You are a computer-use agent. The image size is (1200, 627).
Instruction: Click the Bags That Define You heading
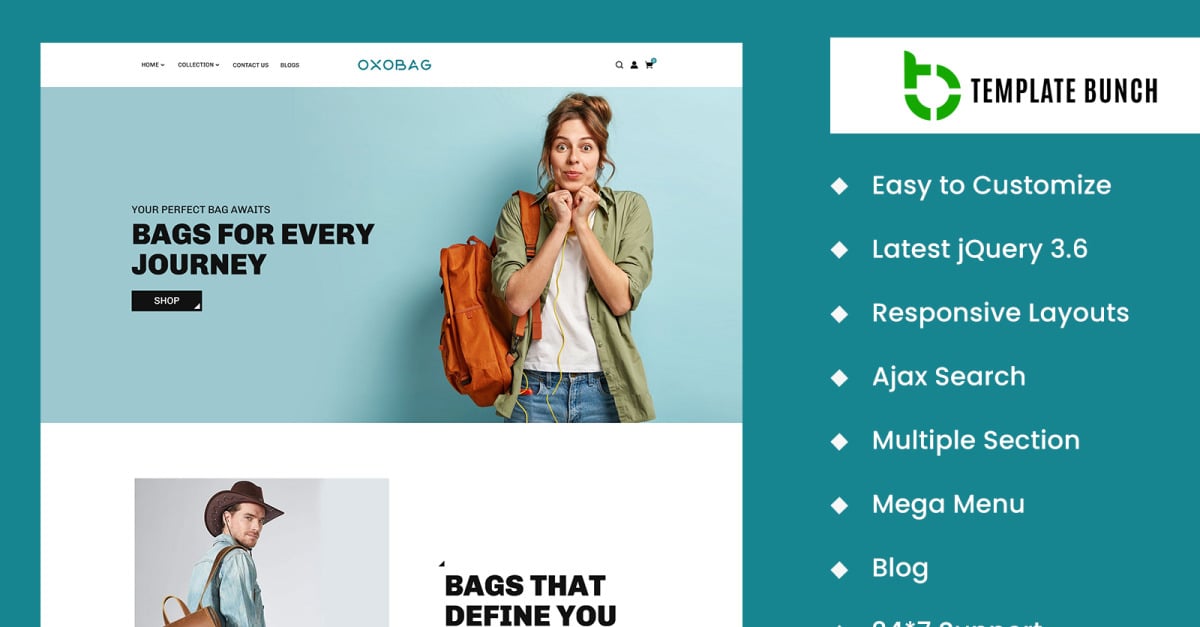(x=530, y=599)
